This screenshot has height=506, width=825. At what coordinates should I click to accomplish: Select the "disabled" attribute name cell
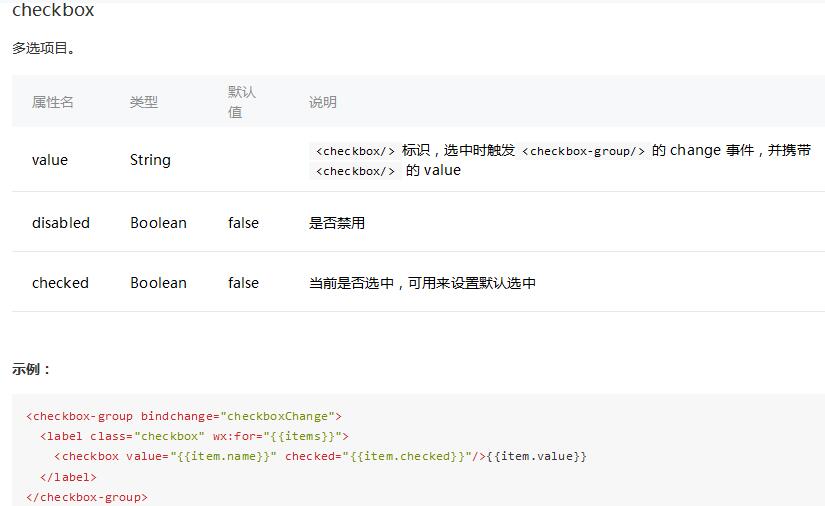(x=61, y=223)
